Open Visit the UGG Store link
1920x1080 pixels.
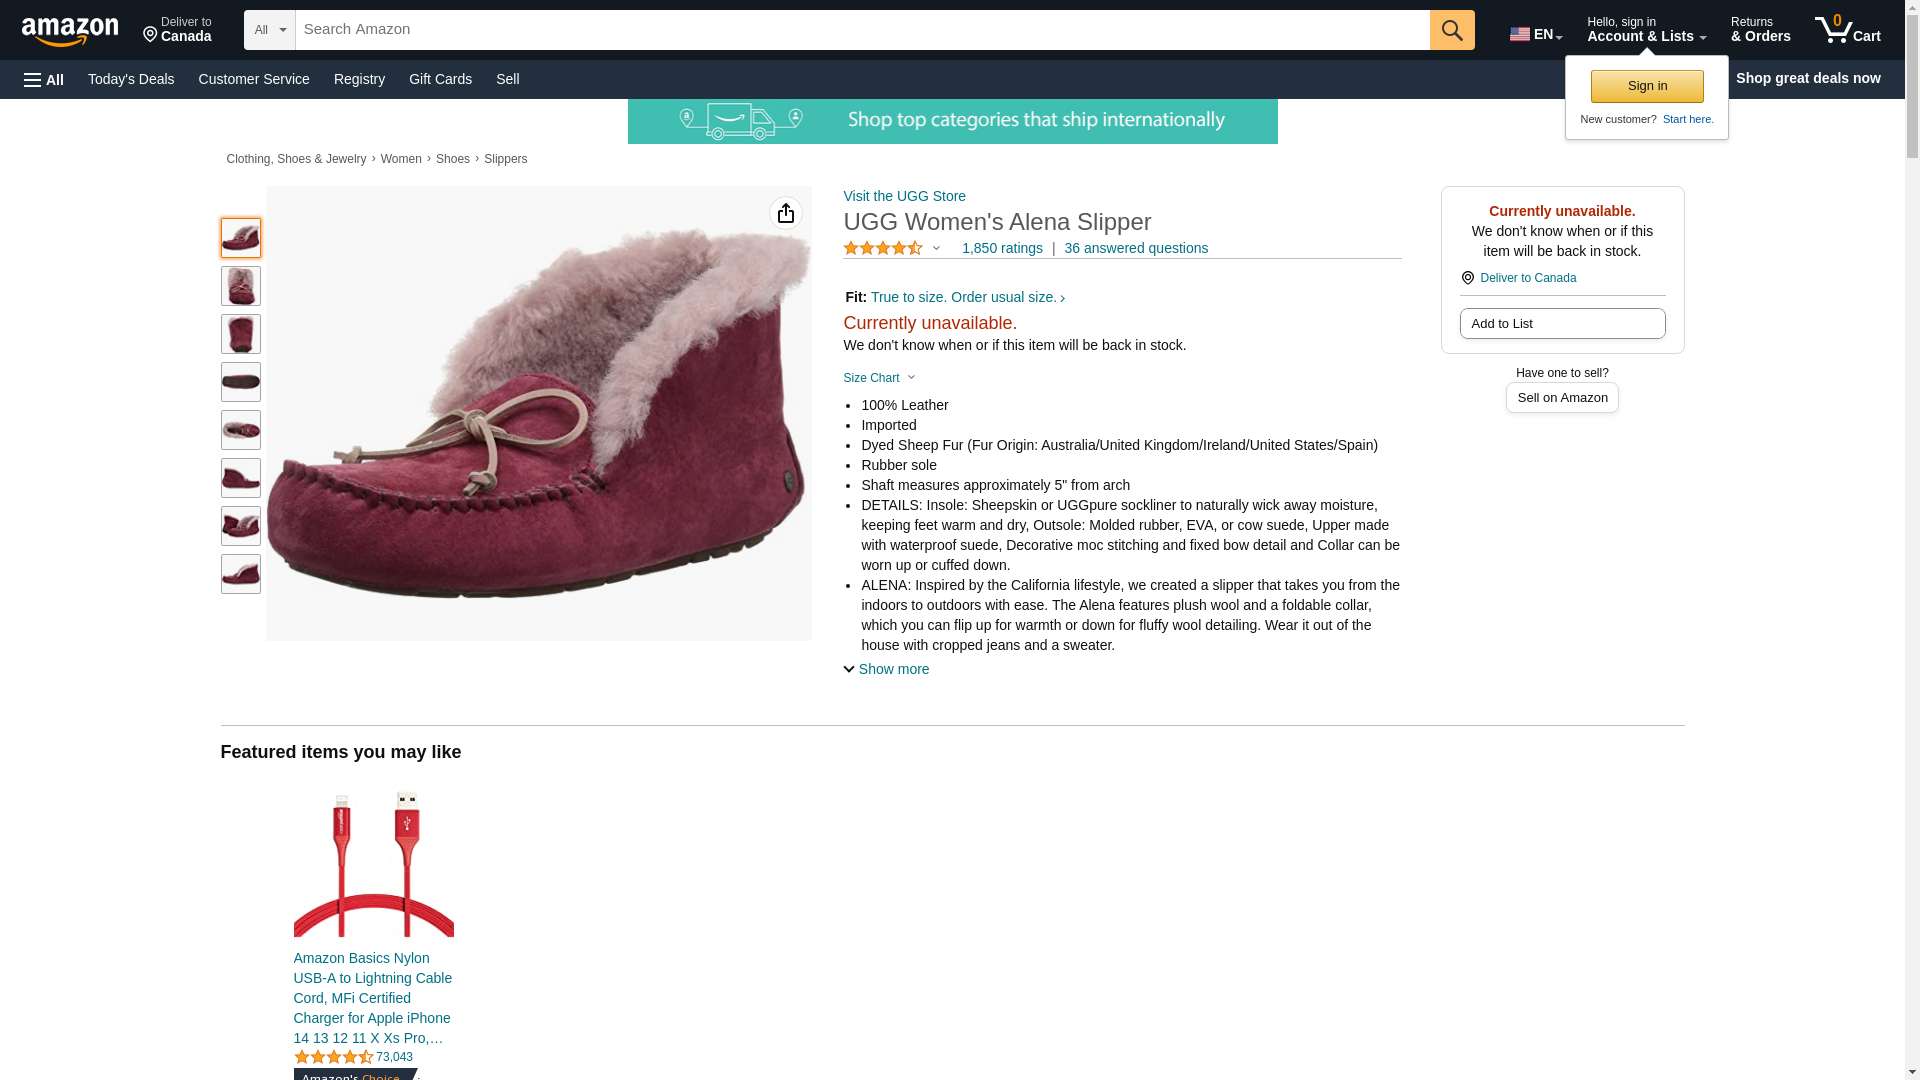[x=904, y=196]
